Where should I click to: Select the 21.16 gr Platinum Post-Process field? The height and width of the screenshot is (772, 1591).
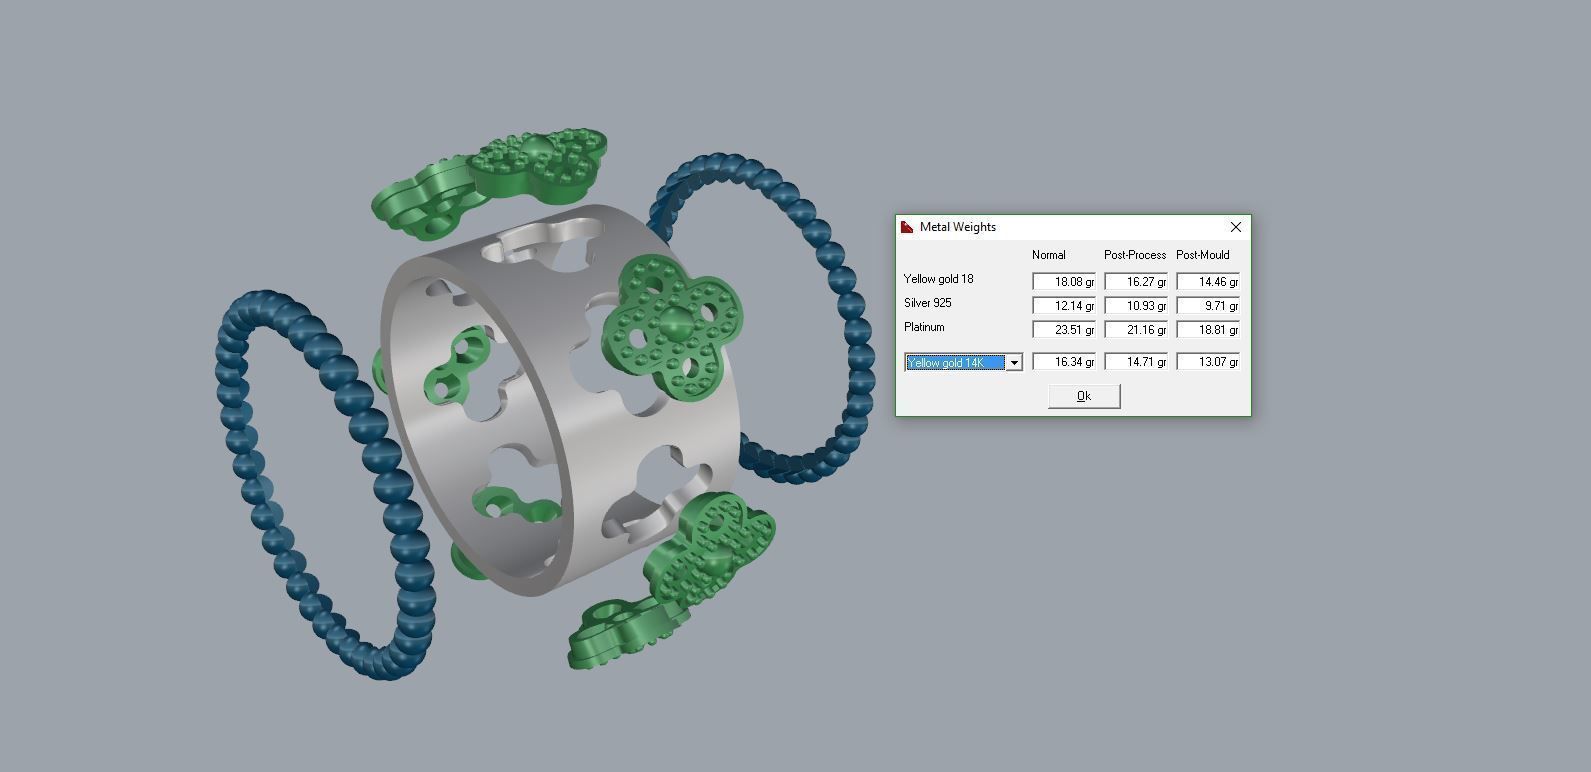tap(1136, 330)
